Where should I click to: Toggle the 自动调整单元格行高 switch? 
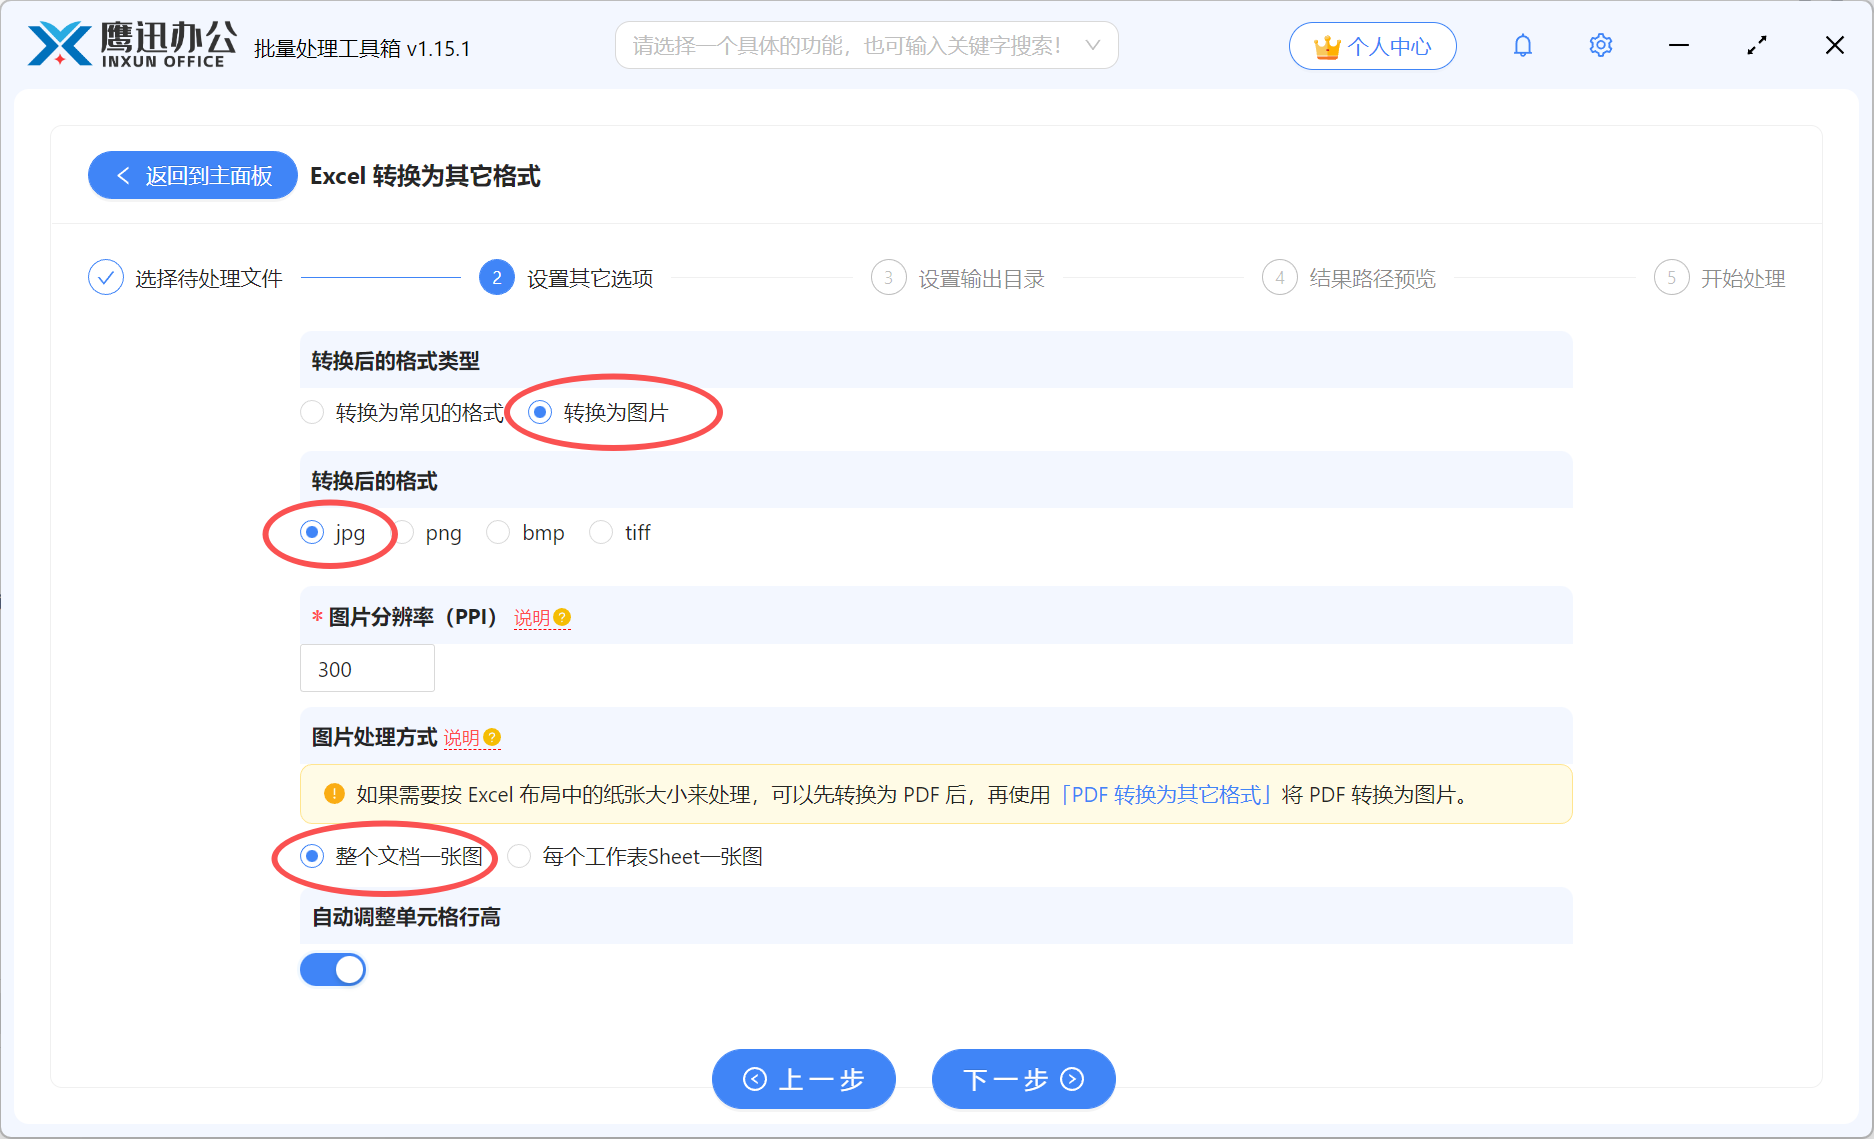(333, 969)
